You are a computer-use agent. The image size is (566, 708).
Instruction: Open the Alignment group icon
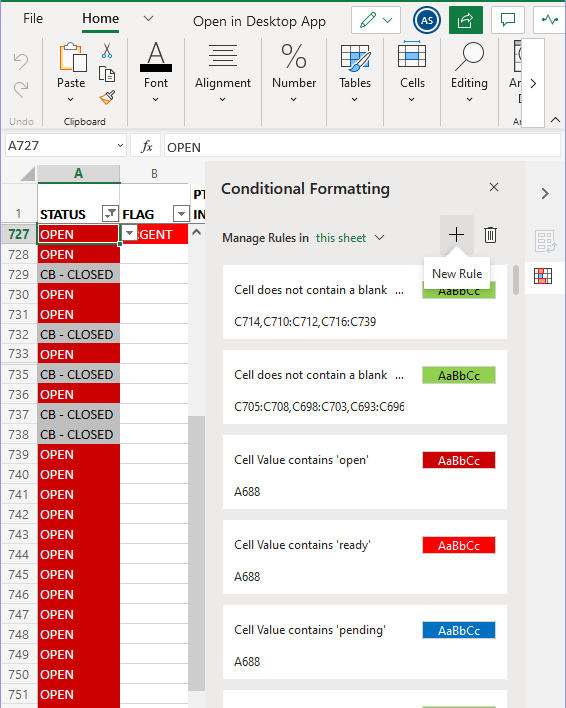223,56
